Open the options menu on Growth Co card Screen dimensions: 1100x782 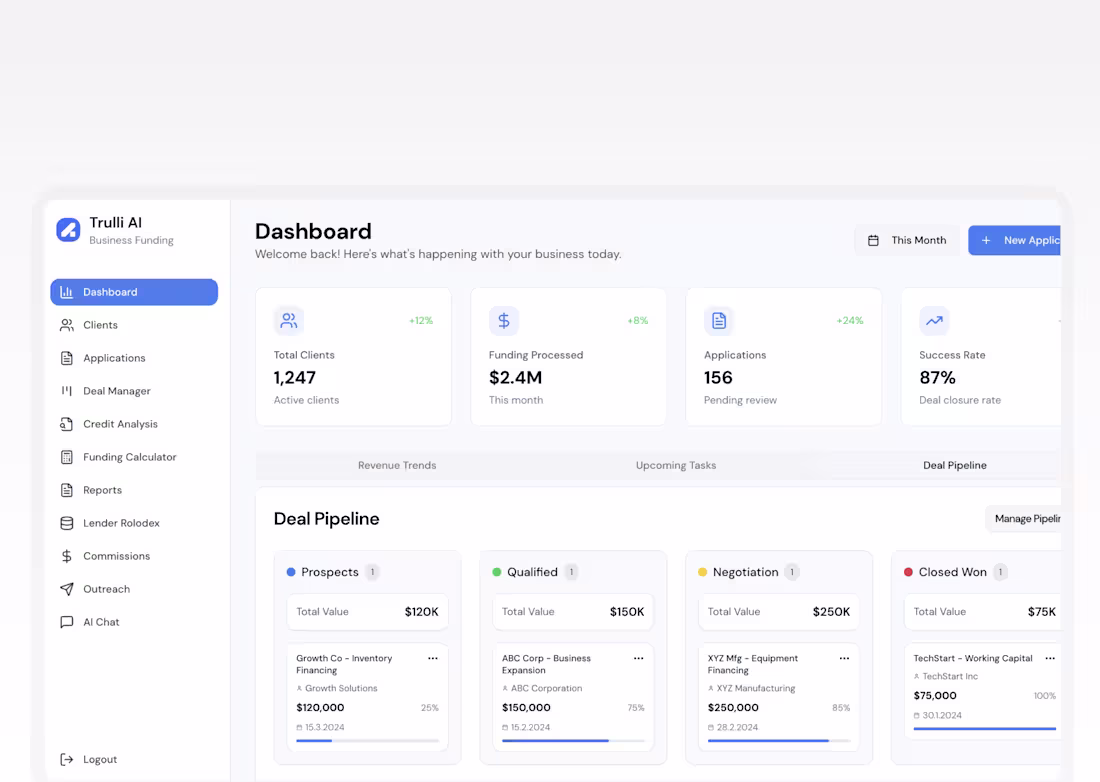pyautogui.click(x=433, y=658)
